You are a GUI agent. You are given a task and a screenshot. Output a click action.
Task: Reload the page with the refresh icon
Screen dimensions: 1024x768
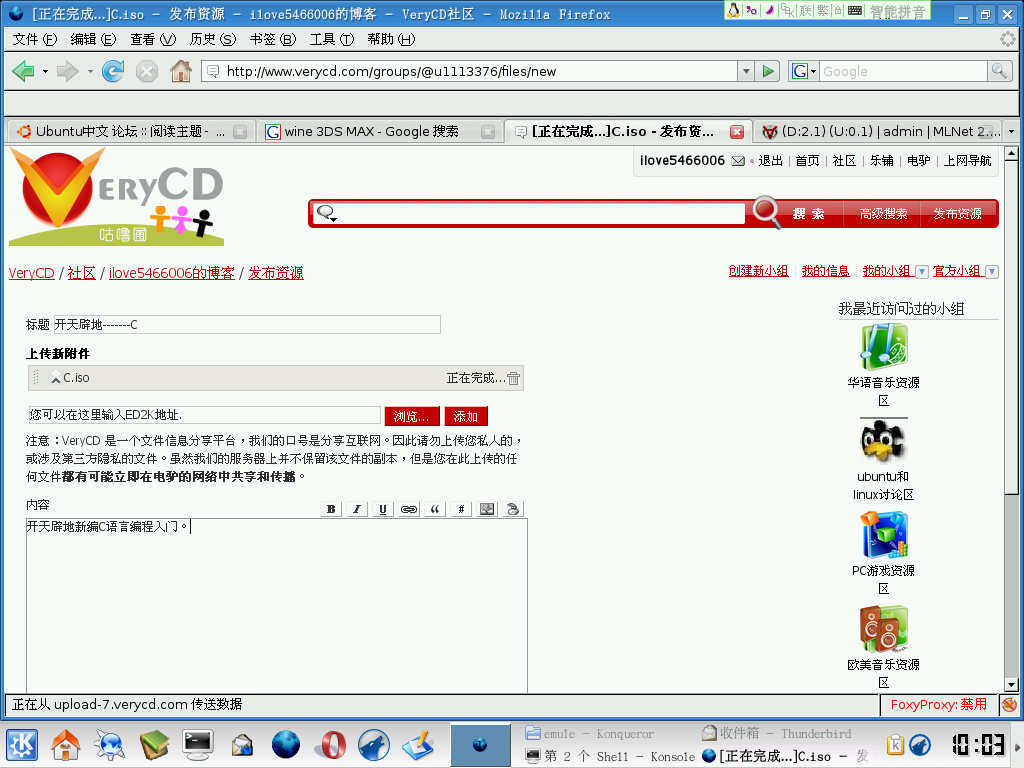(113, 71)
